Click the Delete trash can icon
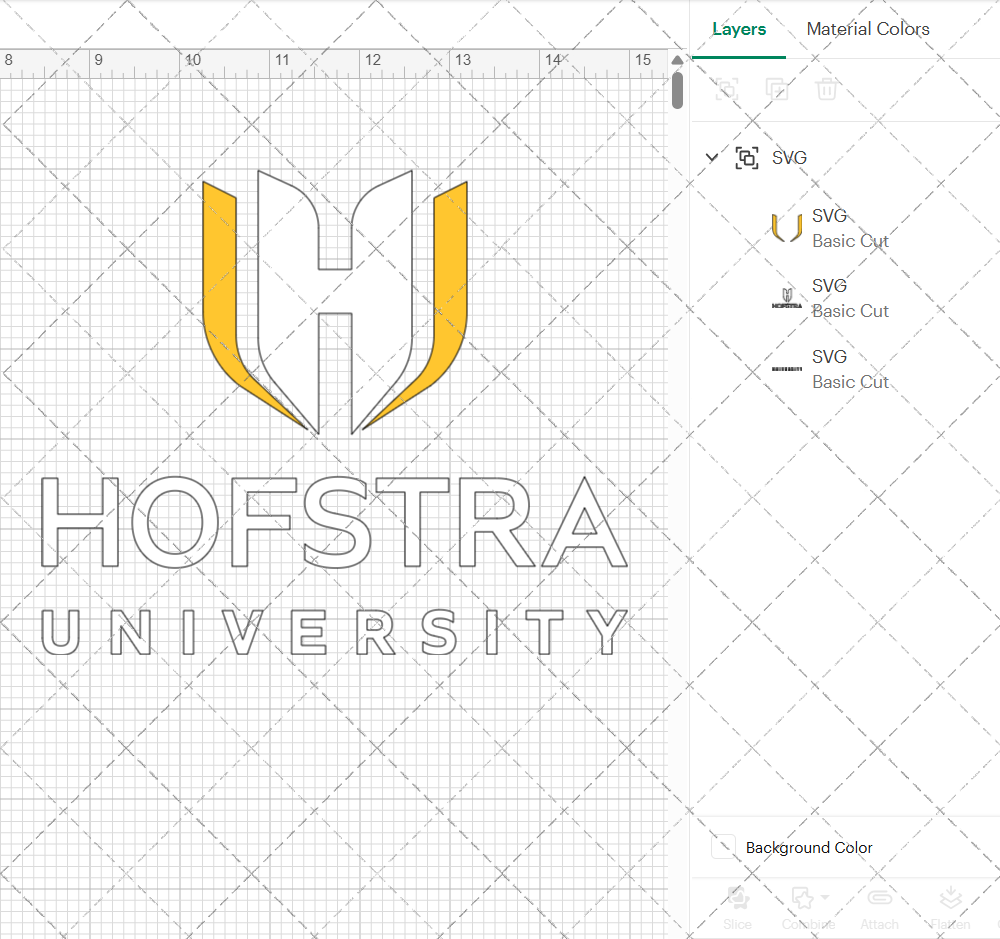 click(x=826, y=89)
